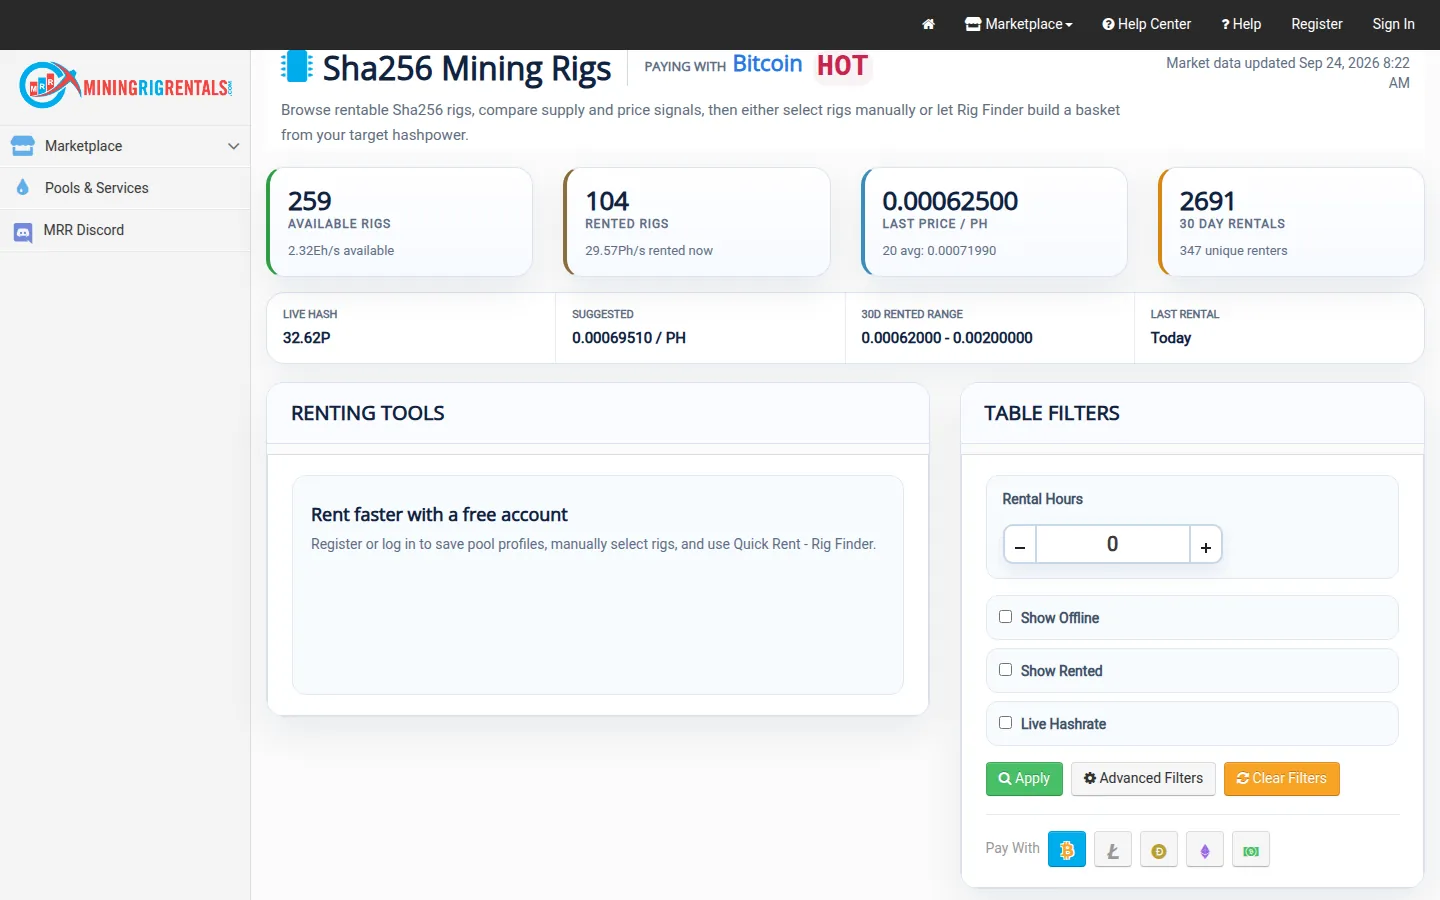Click the Marketplace storefront icon in sidebar
This screenshot has width=1440, height=900.
click(x=22, y=146)
